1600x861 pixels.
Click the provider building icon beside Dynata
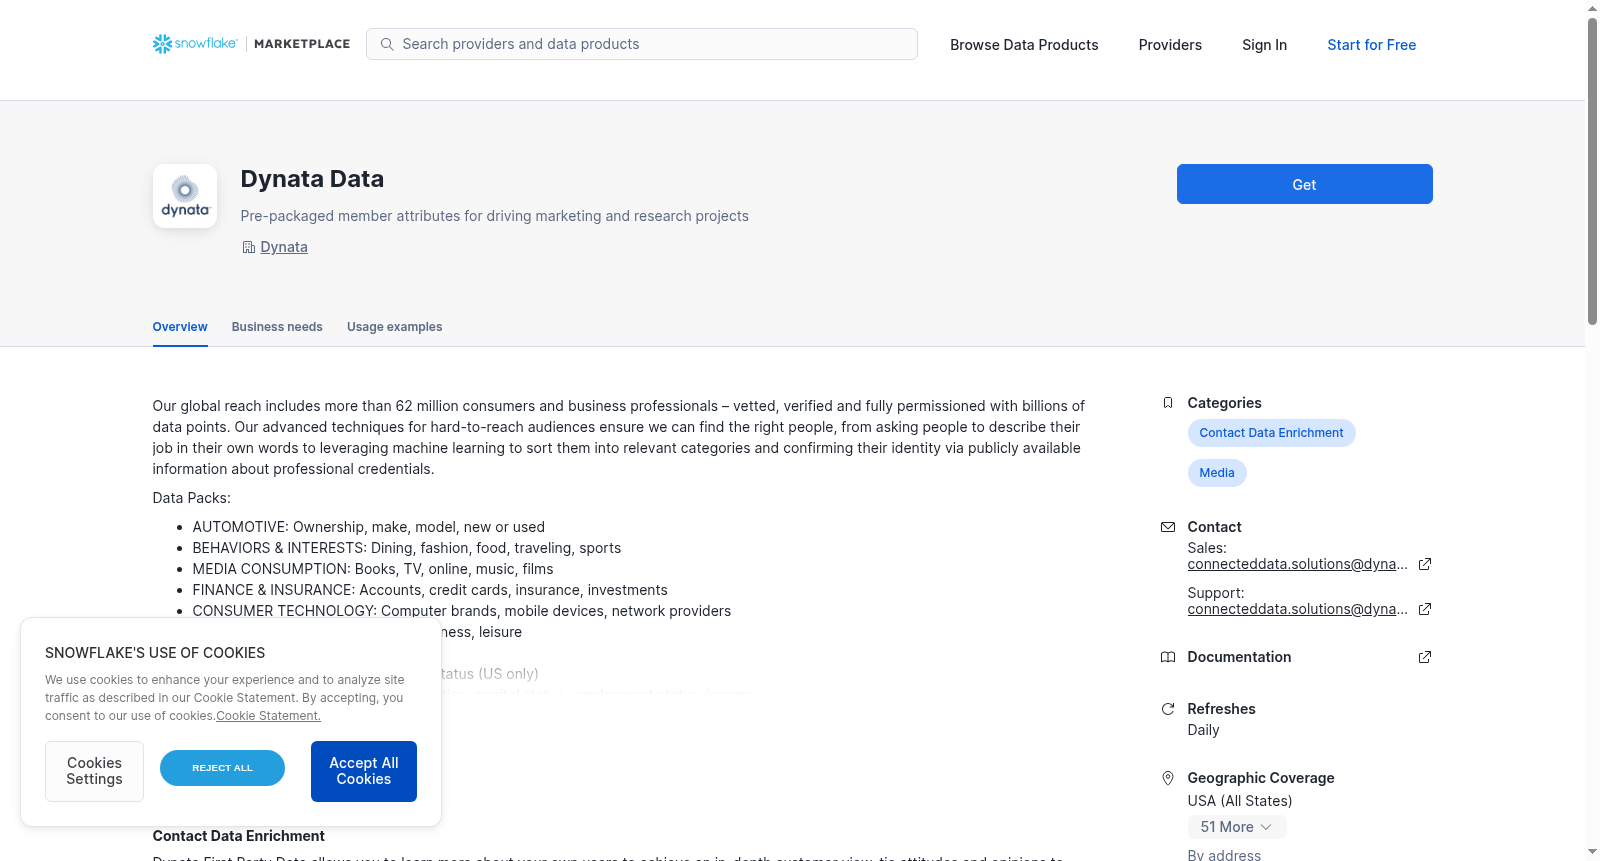[249, 247]
